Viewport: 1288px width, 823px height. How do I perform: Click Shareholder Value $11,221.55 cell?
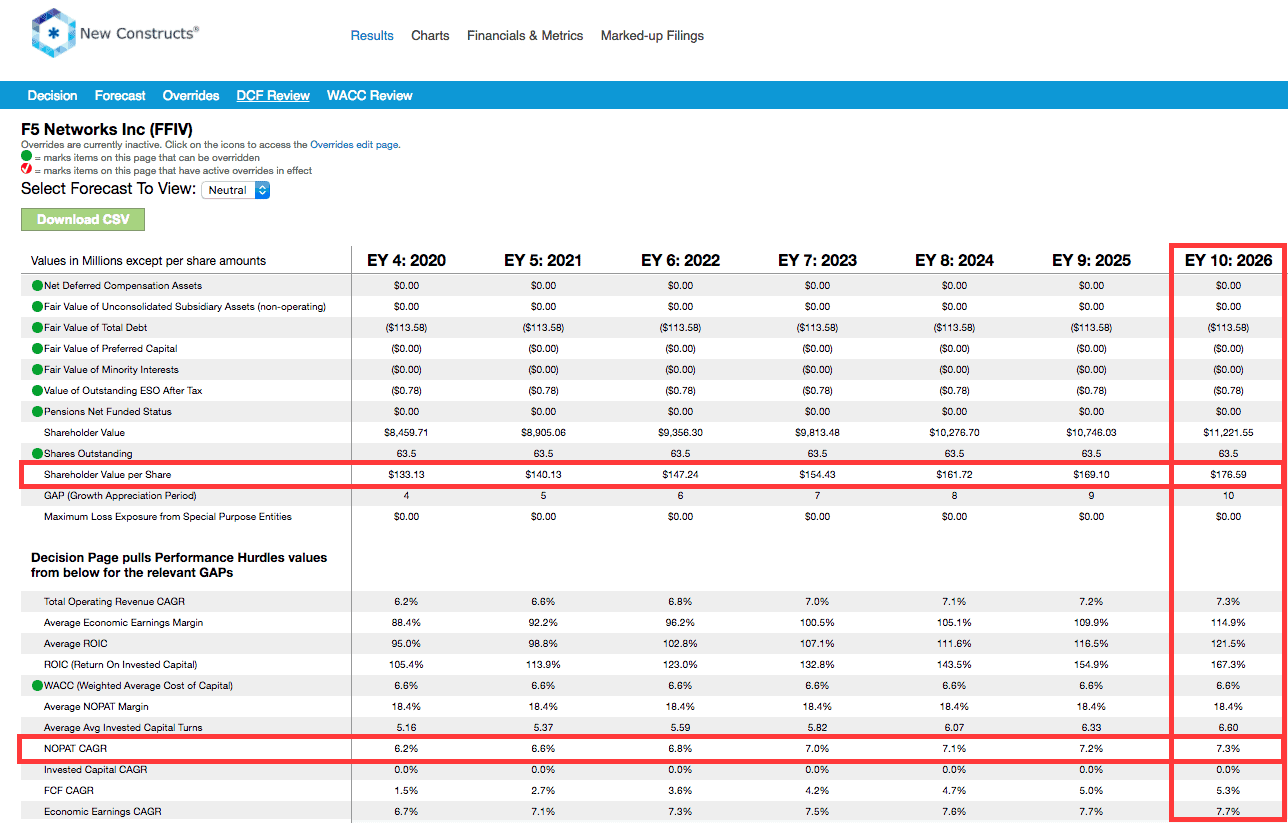coord(1228,433)
